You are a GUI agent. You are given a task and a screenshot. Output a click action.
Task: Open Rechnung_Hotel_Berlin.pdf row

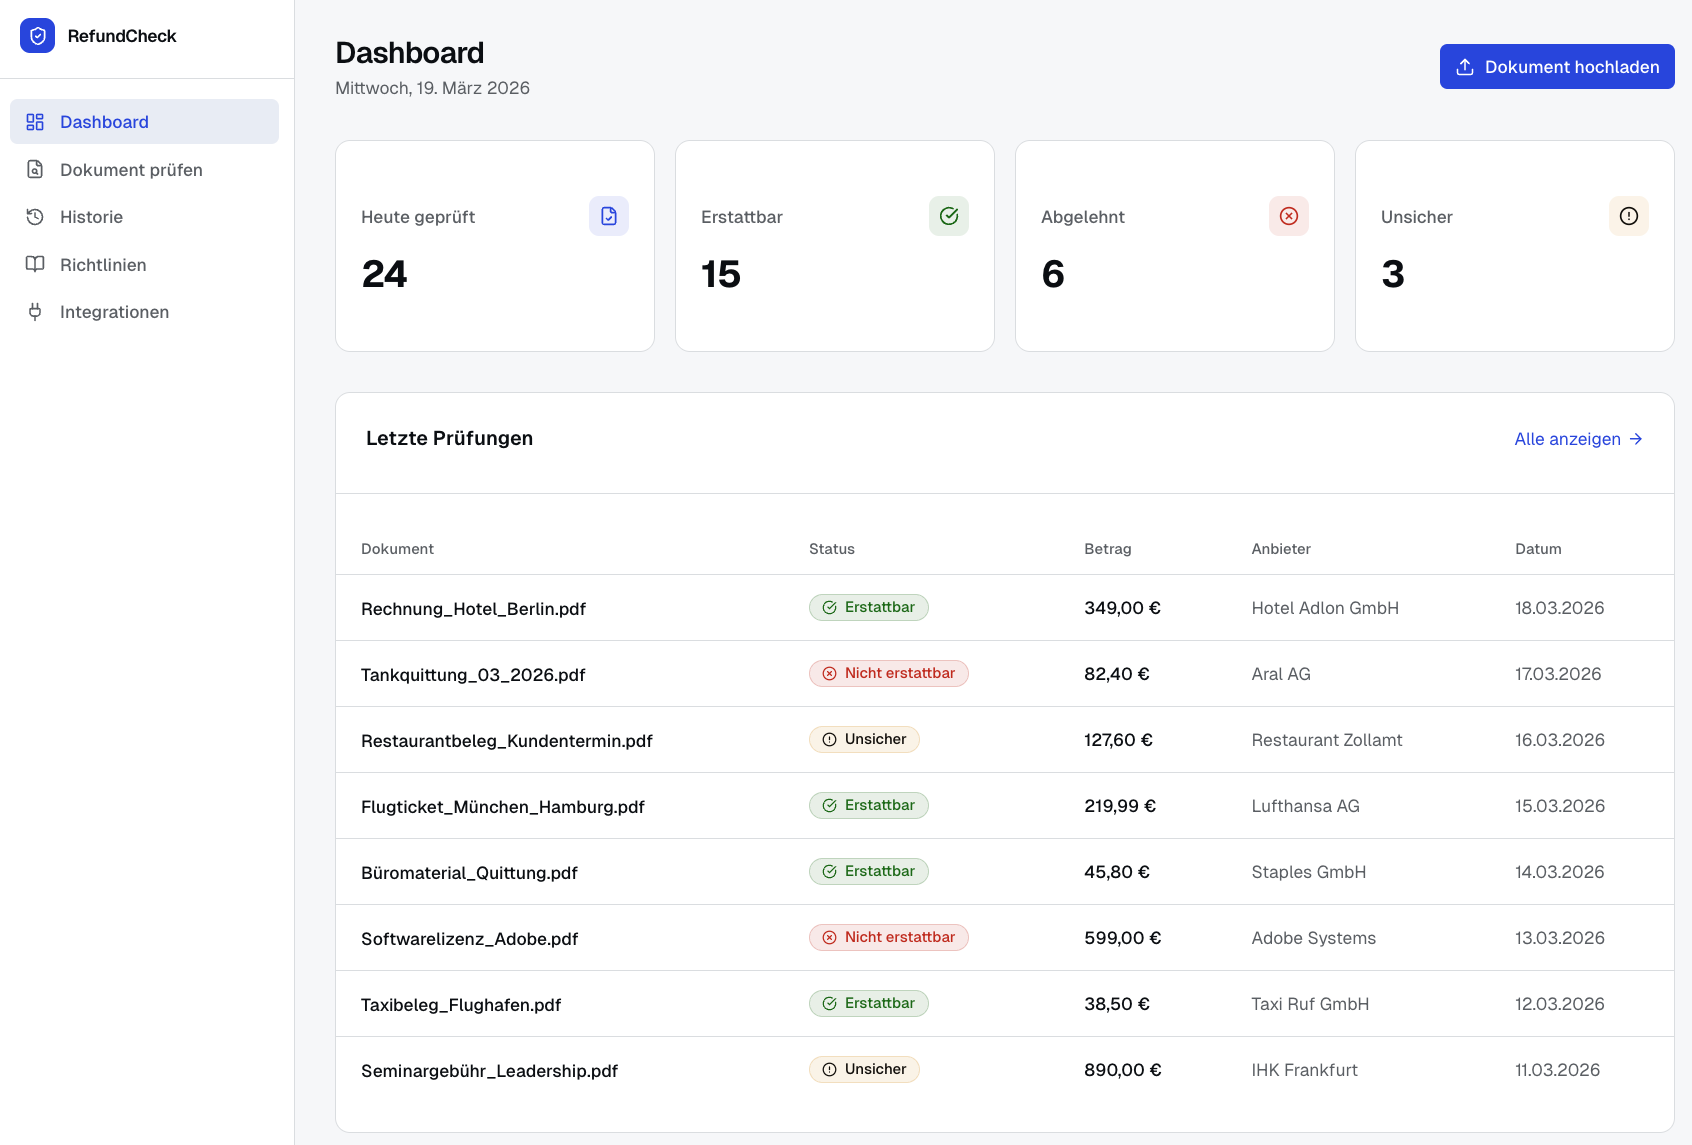(473, 609)
